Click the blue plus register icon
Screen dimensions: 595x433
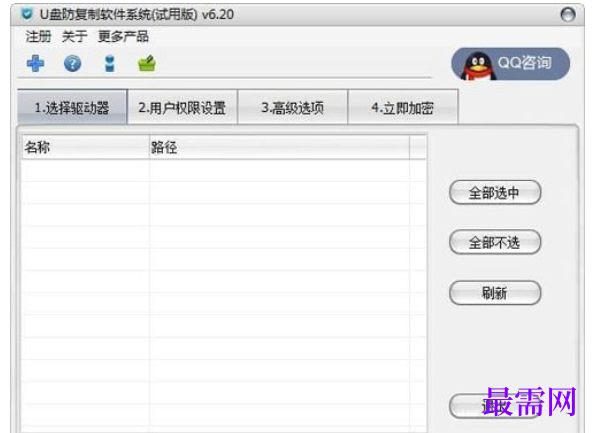[36, 63]
